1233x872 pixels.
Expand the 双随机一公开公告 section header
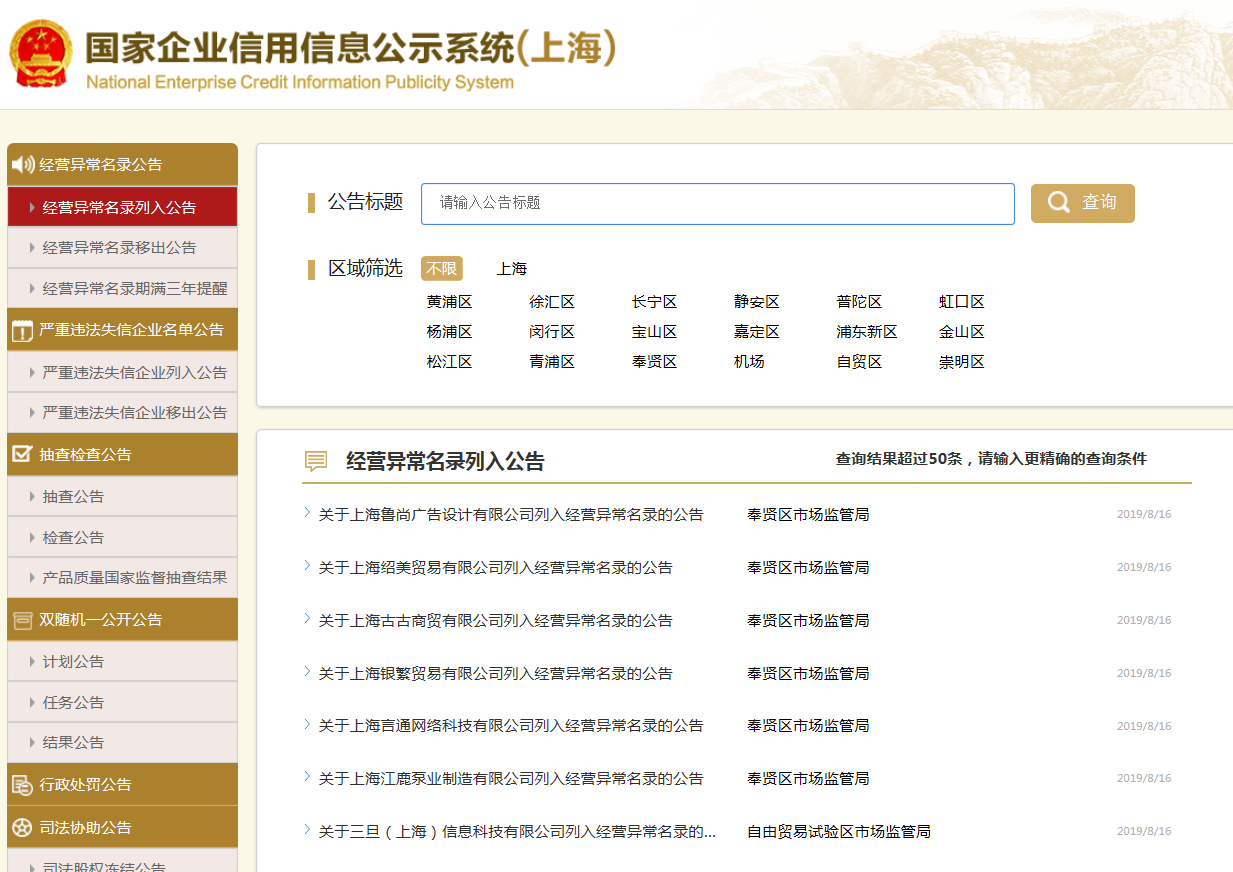[122, 620]
